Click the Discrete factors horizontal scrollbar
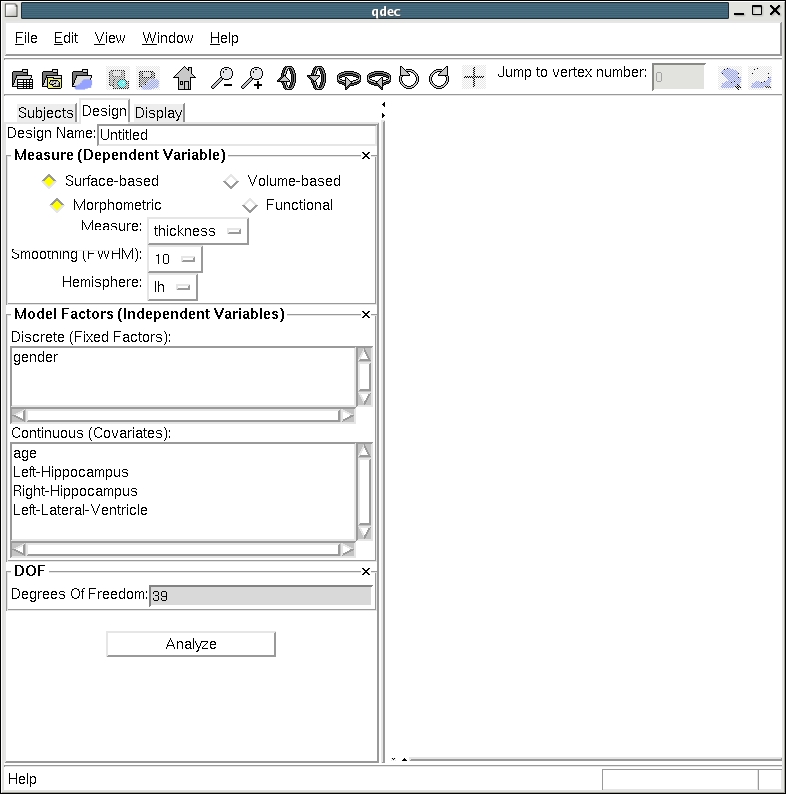Image resolution: width=786 pixels, height=794 pixels. 182,415
